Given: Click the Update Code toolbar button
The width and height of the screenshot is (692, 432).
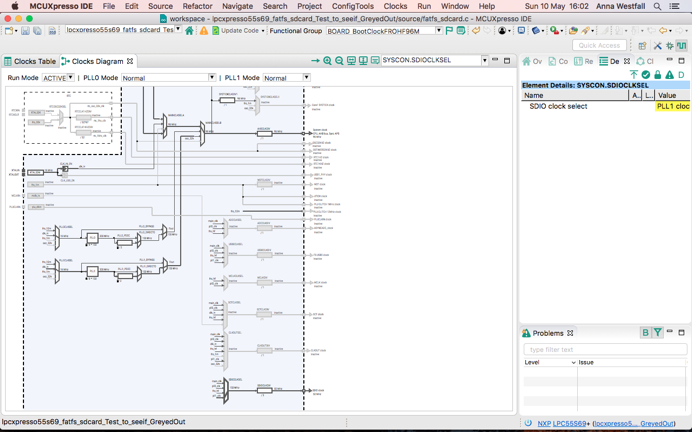Looking at the screenshot, I should pos(238,31).
